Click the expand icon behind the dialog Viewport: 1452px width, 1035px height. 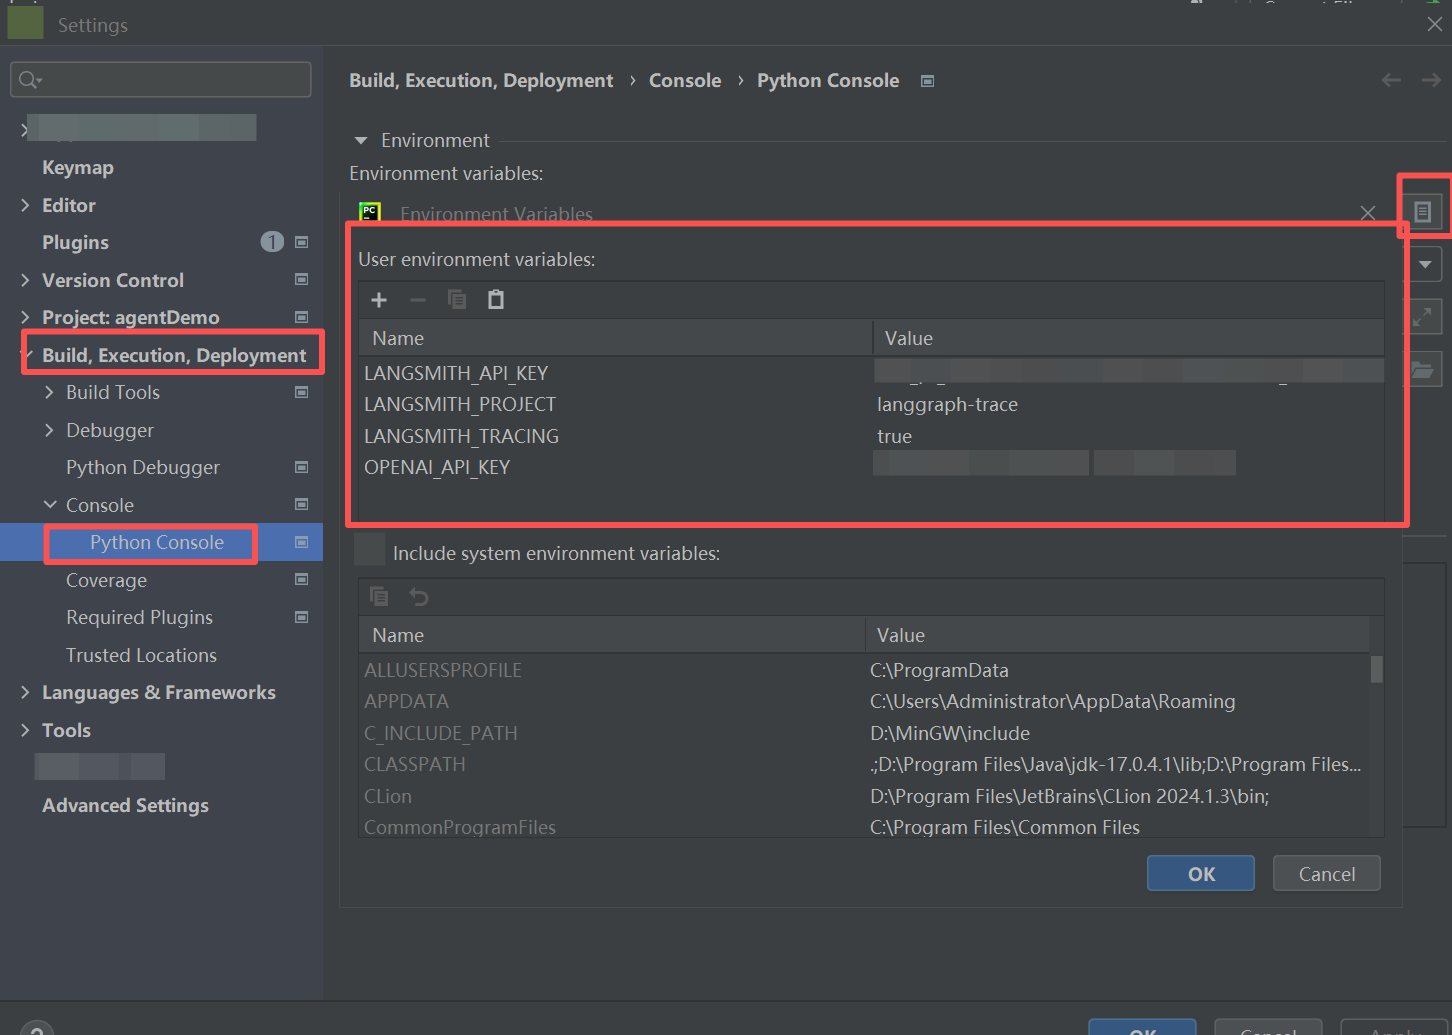1422,317
